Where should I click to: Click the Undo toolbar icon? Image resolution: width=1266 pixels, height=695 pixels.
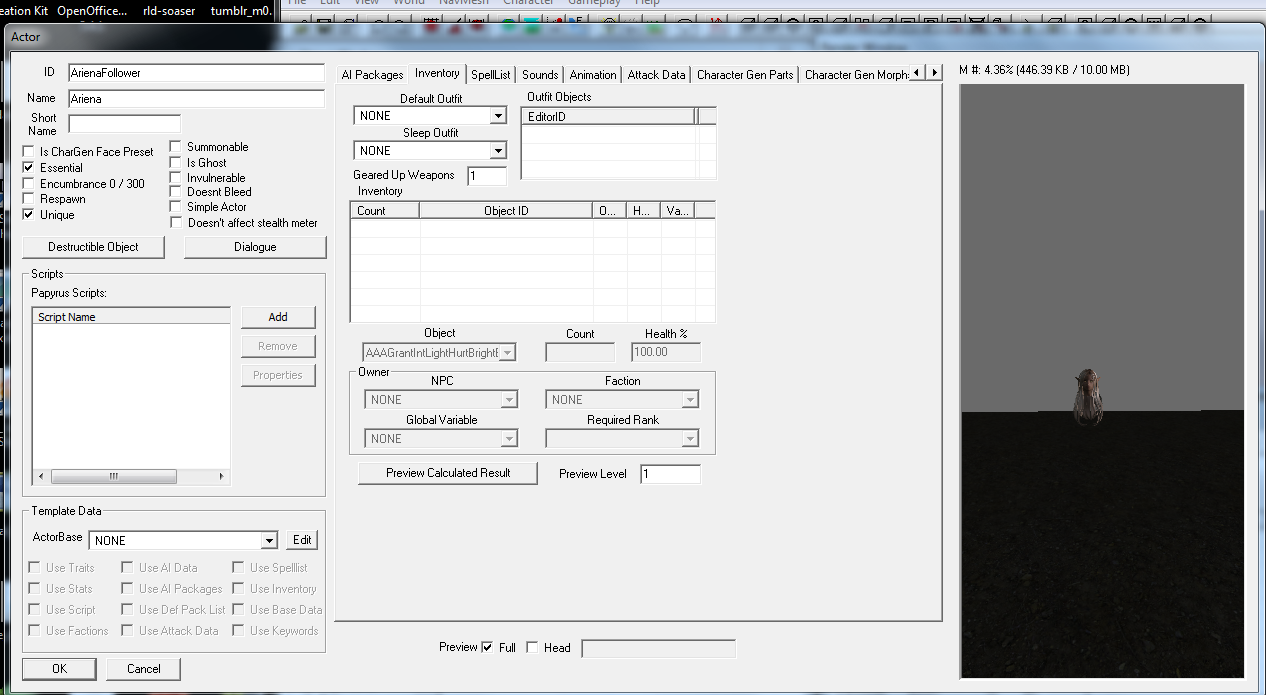coord(375,20)
